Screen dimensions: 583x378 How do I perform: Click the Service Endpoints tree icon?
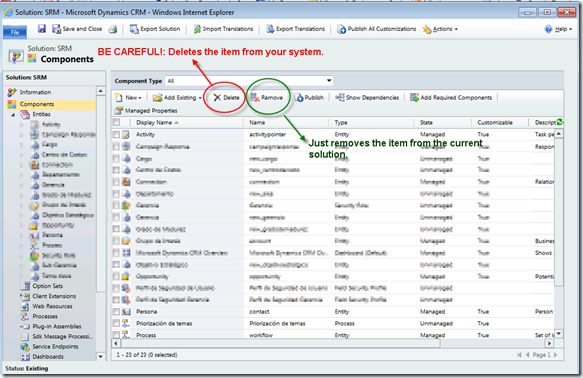(25, 347)
